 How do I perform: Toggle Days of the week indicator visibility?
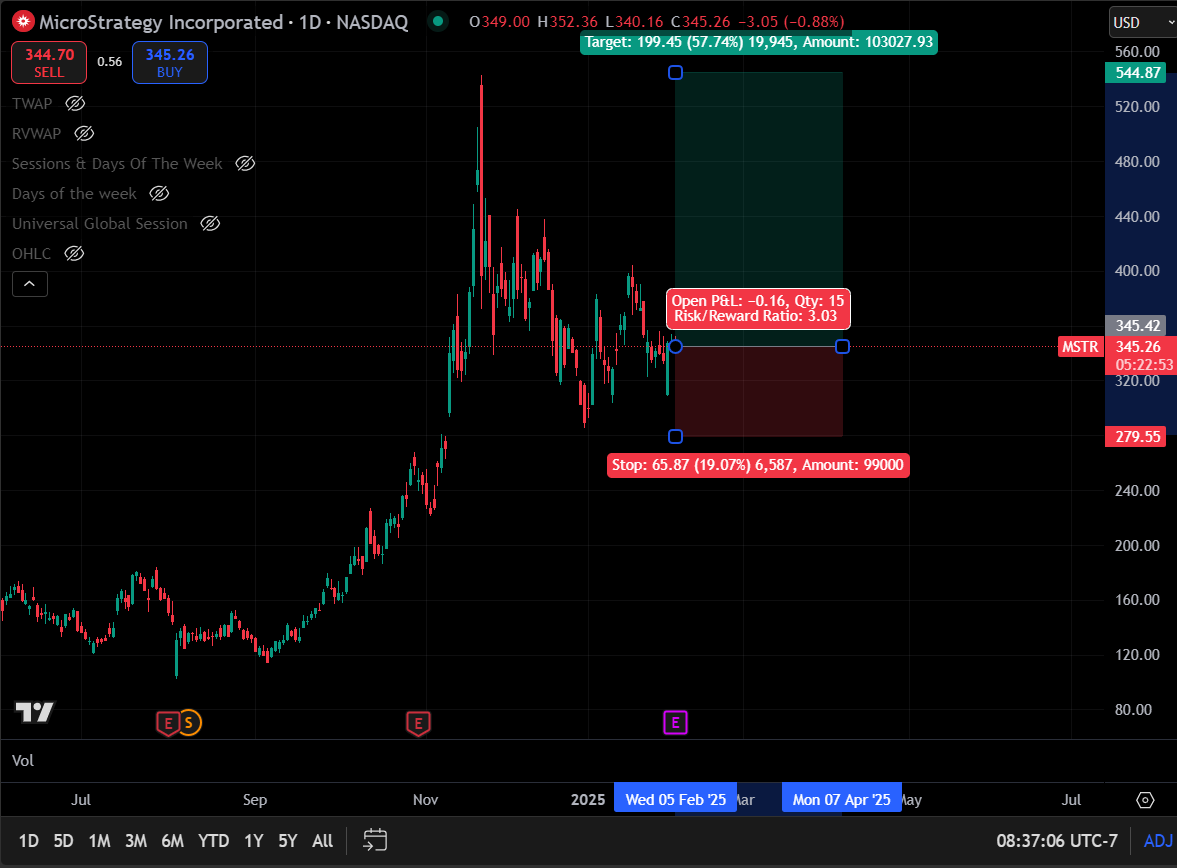[x=159, y=194]
